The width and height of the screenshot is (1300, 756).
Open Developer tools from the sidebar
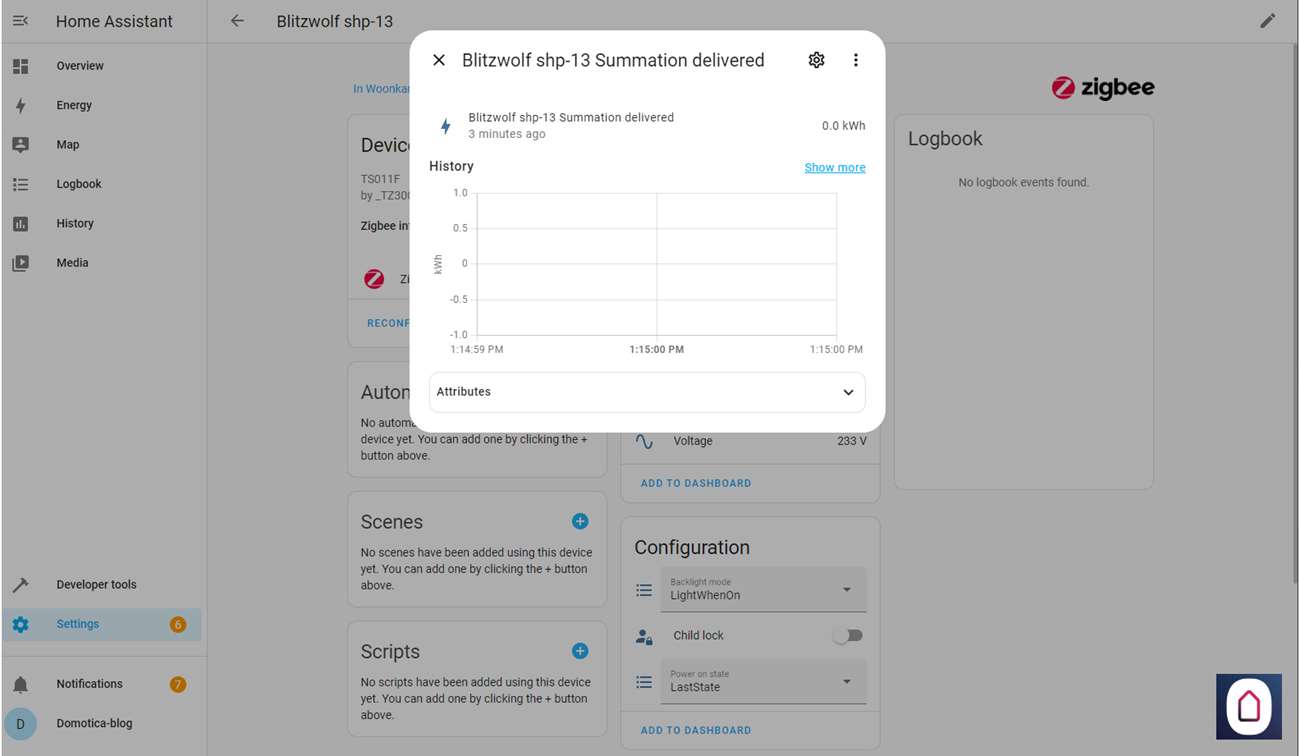96,585
